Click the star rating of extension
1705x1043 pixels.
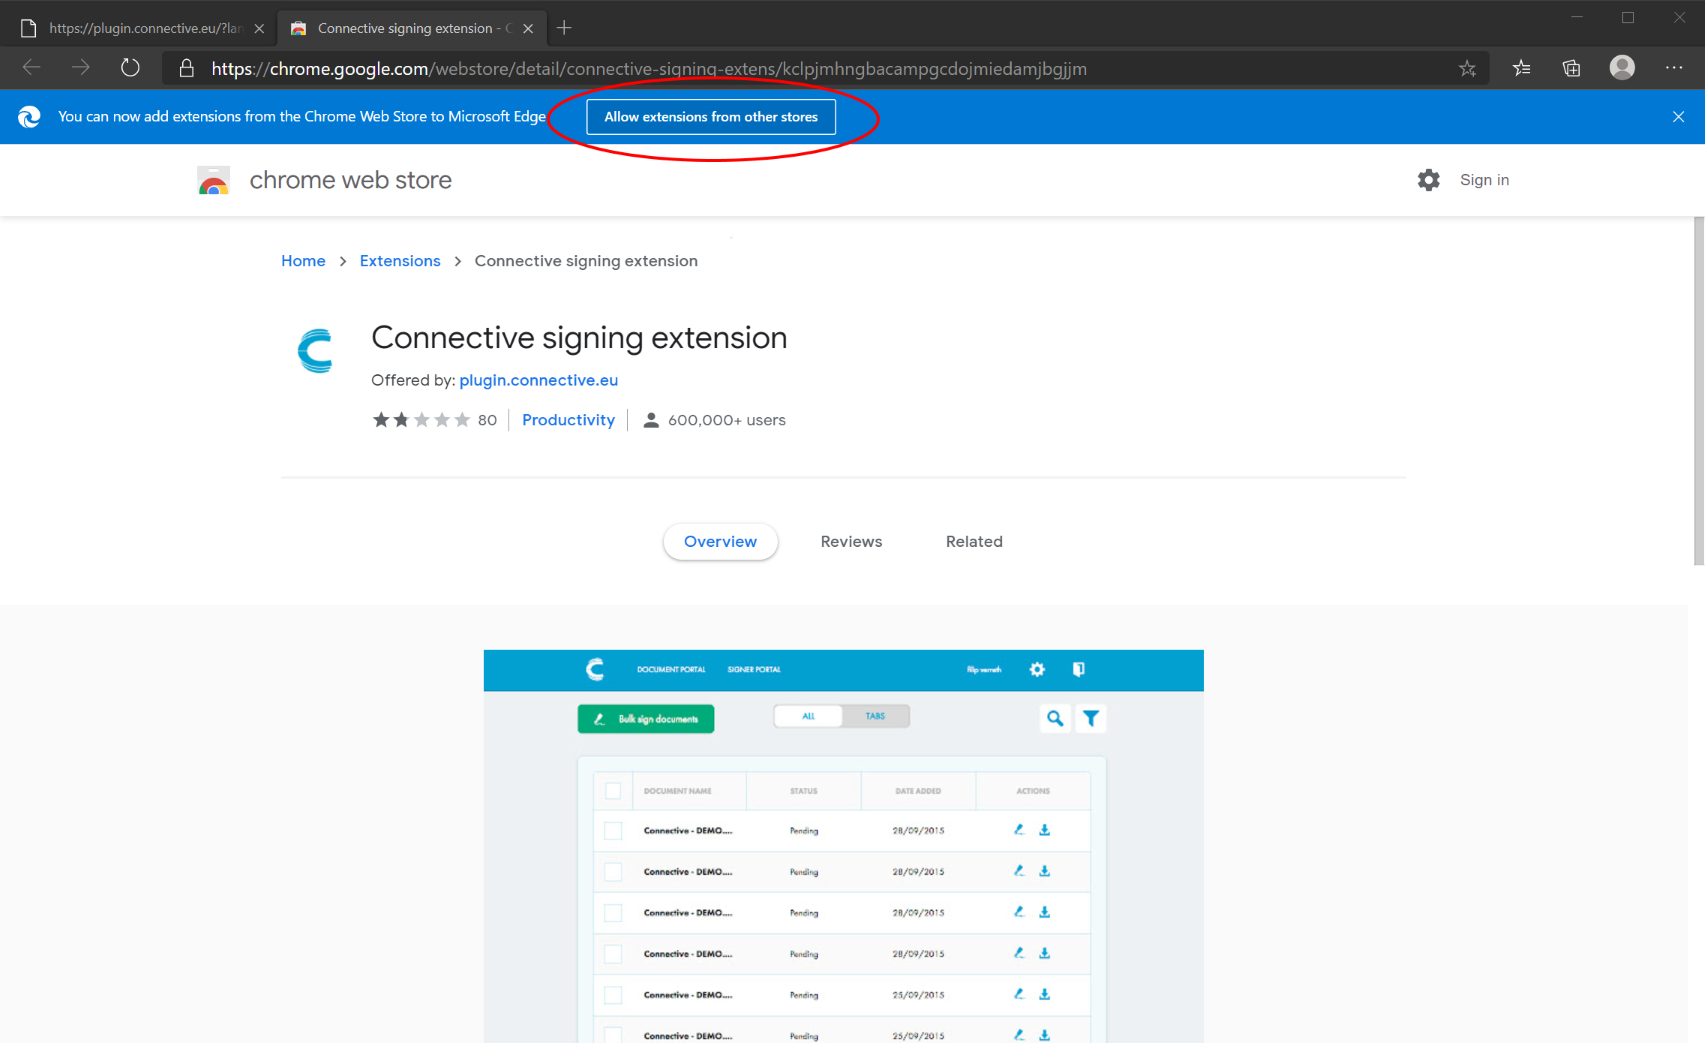421,420
